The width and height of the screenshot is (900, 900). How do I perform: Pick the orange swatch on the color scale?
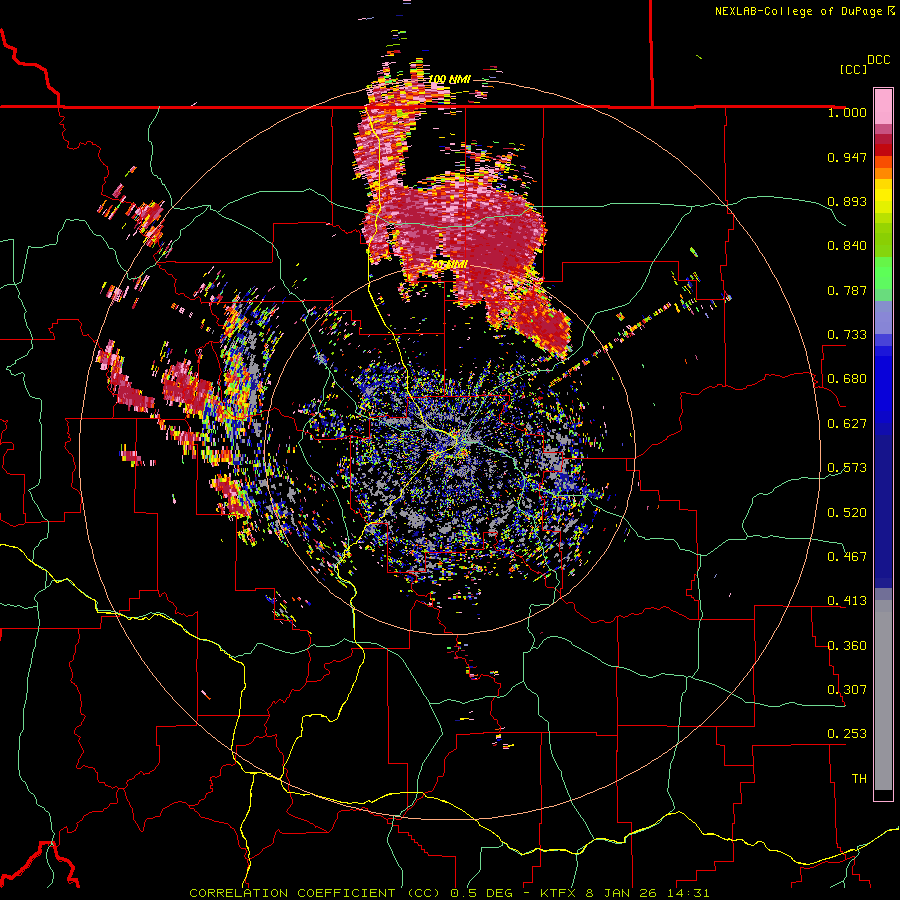tap(883, 173)
